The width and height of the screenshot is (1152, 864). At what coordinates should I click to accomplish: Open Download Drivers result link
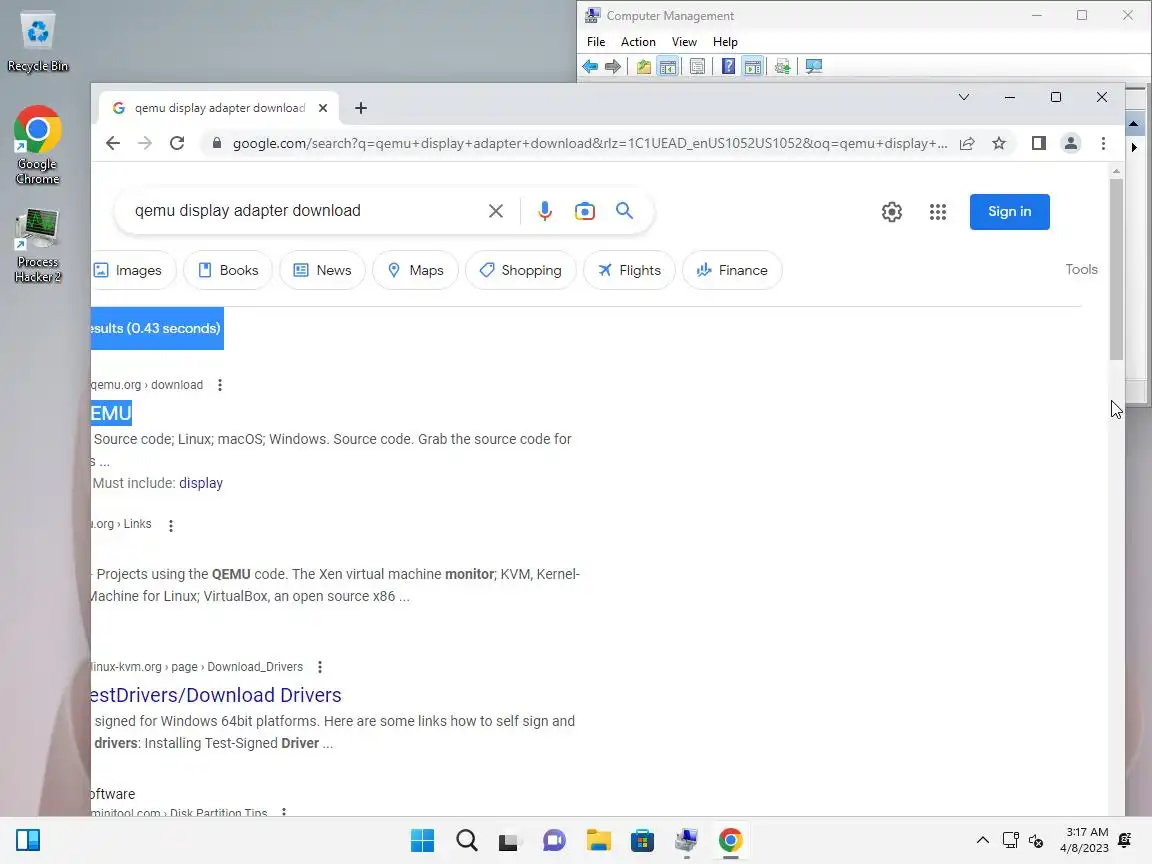click(216, 695)
